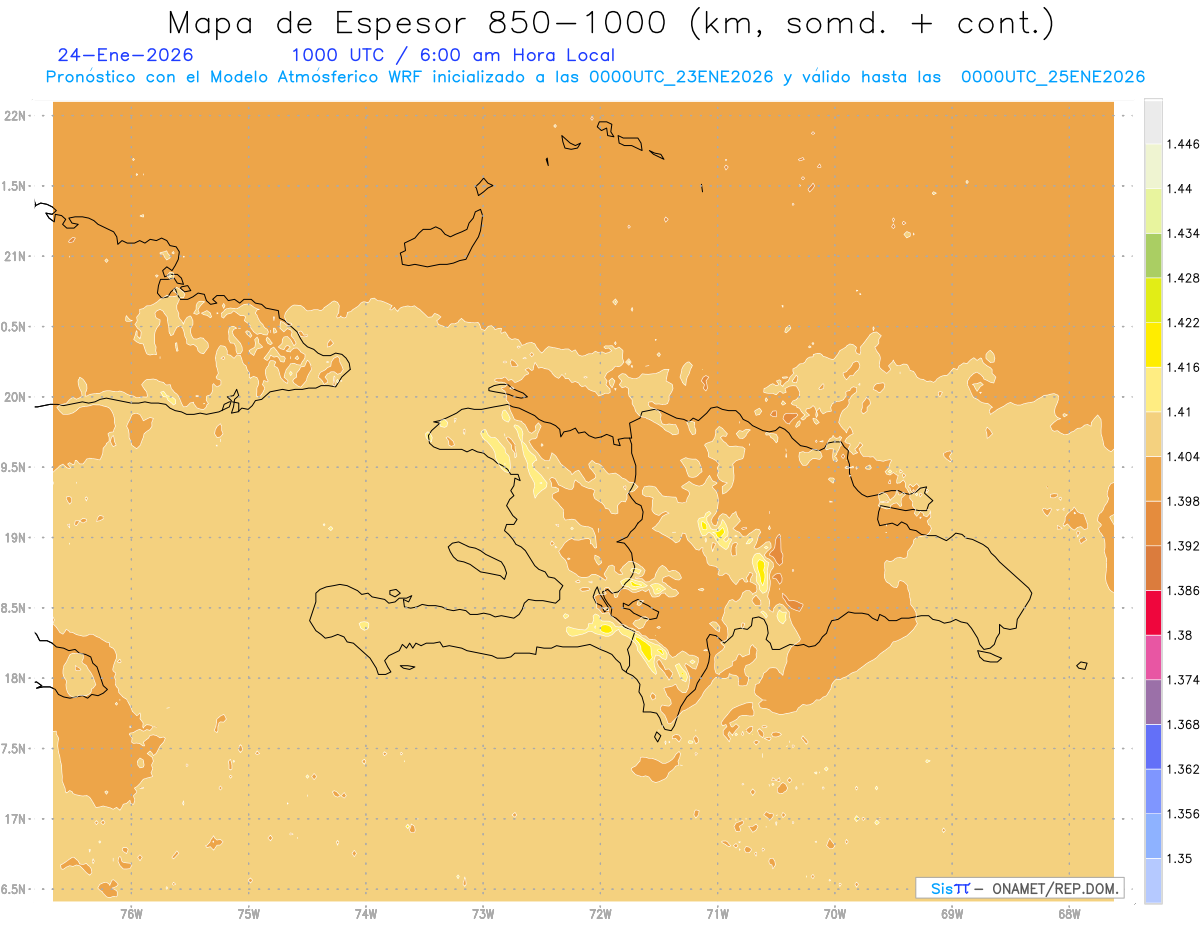Screen dimensions: 1200x927
Task: Click legend value '1.428'
Action: tap(1185, 278)
